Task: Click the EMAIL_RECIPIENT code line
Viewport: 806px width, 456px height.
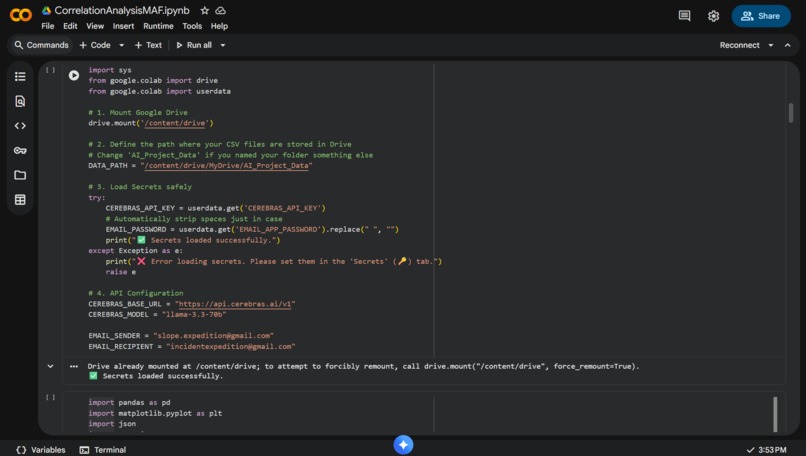Action: (192, 346)
